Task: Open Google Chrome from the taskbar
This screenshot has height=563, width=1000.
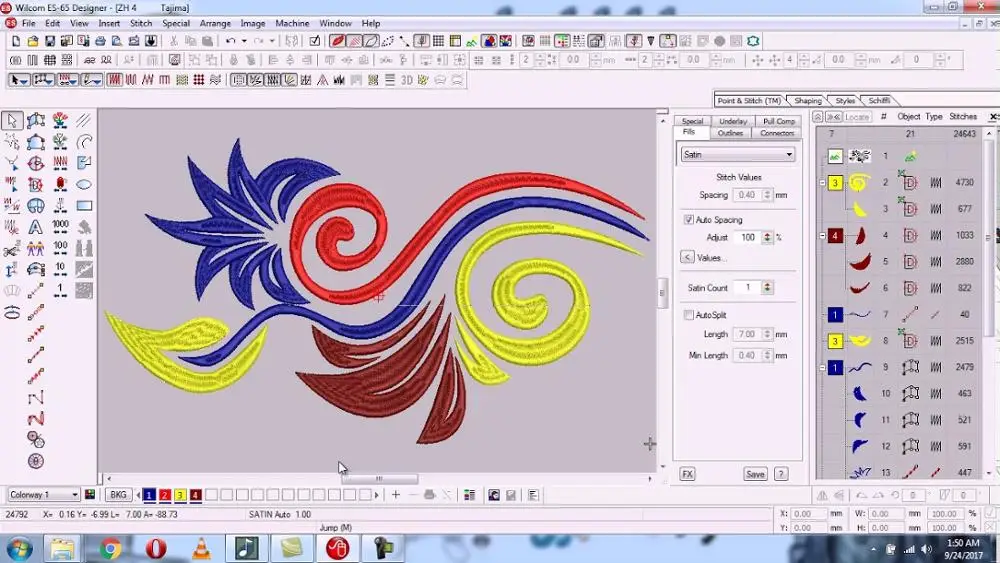Action: (110, 548)
